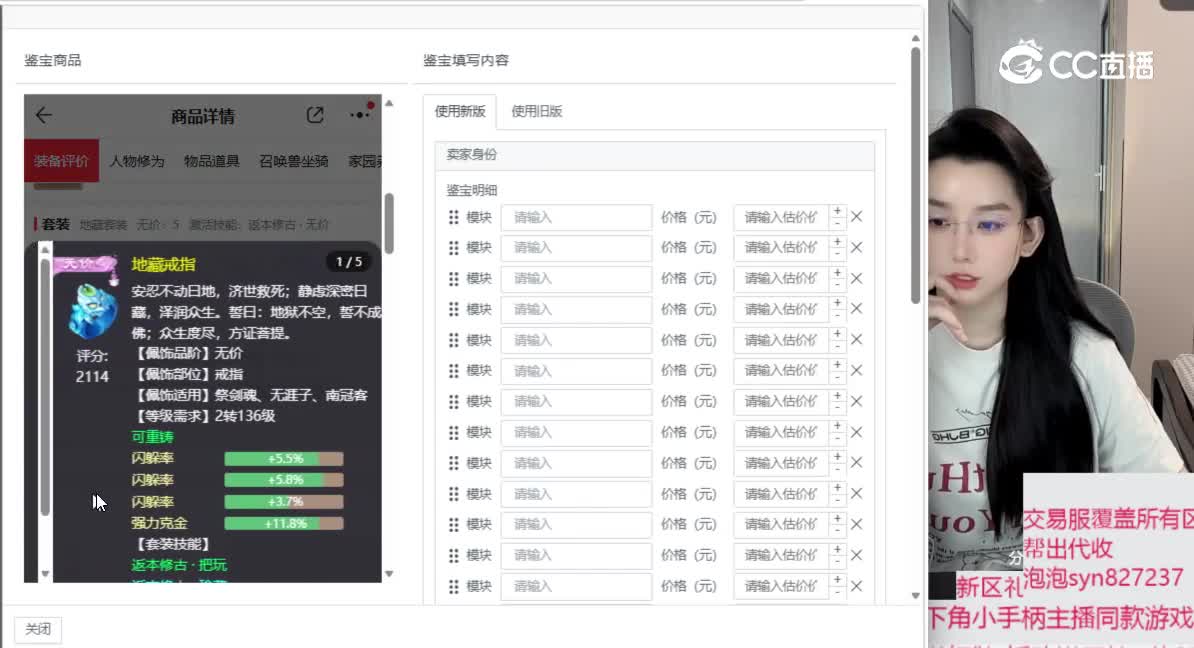This screenshot has height=648, width=1194.
Task: Click the second row's 请输入估价 price field
Action: coord(781,247)
